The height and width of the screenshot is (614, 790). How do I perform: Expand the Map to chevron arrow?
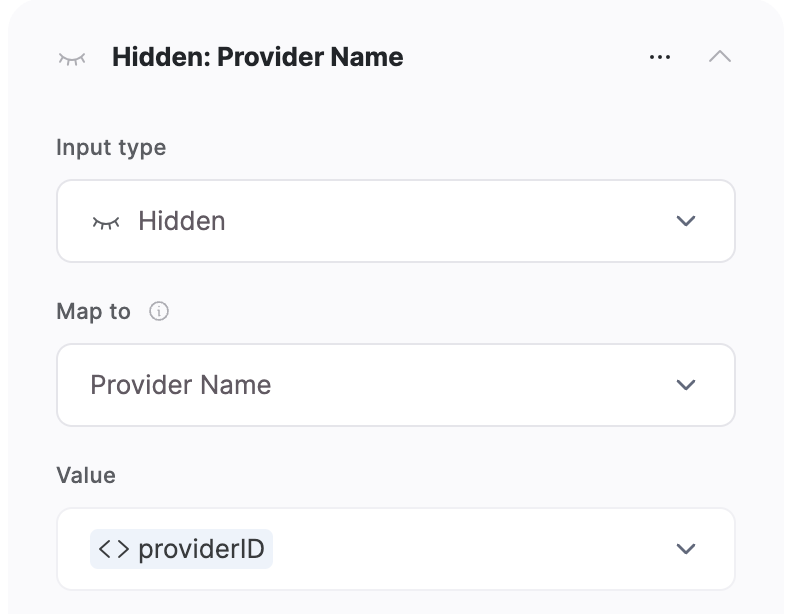[x=685, y=385]
